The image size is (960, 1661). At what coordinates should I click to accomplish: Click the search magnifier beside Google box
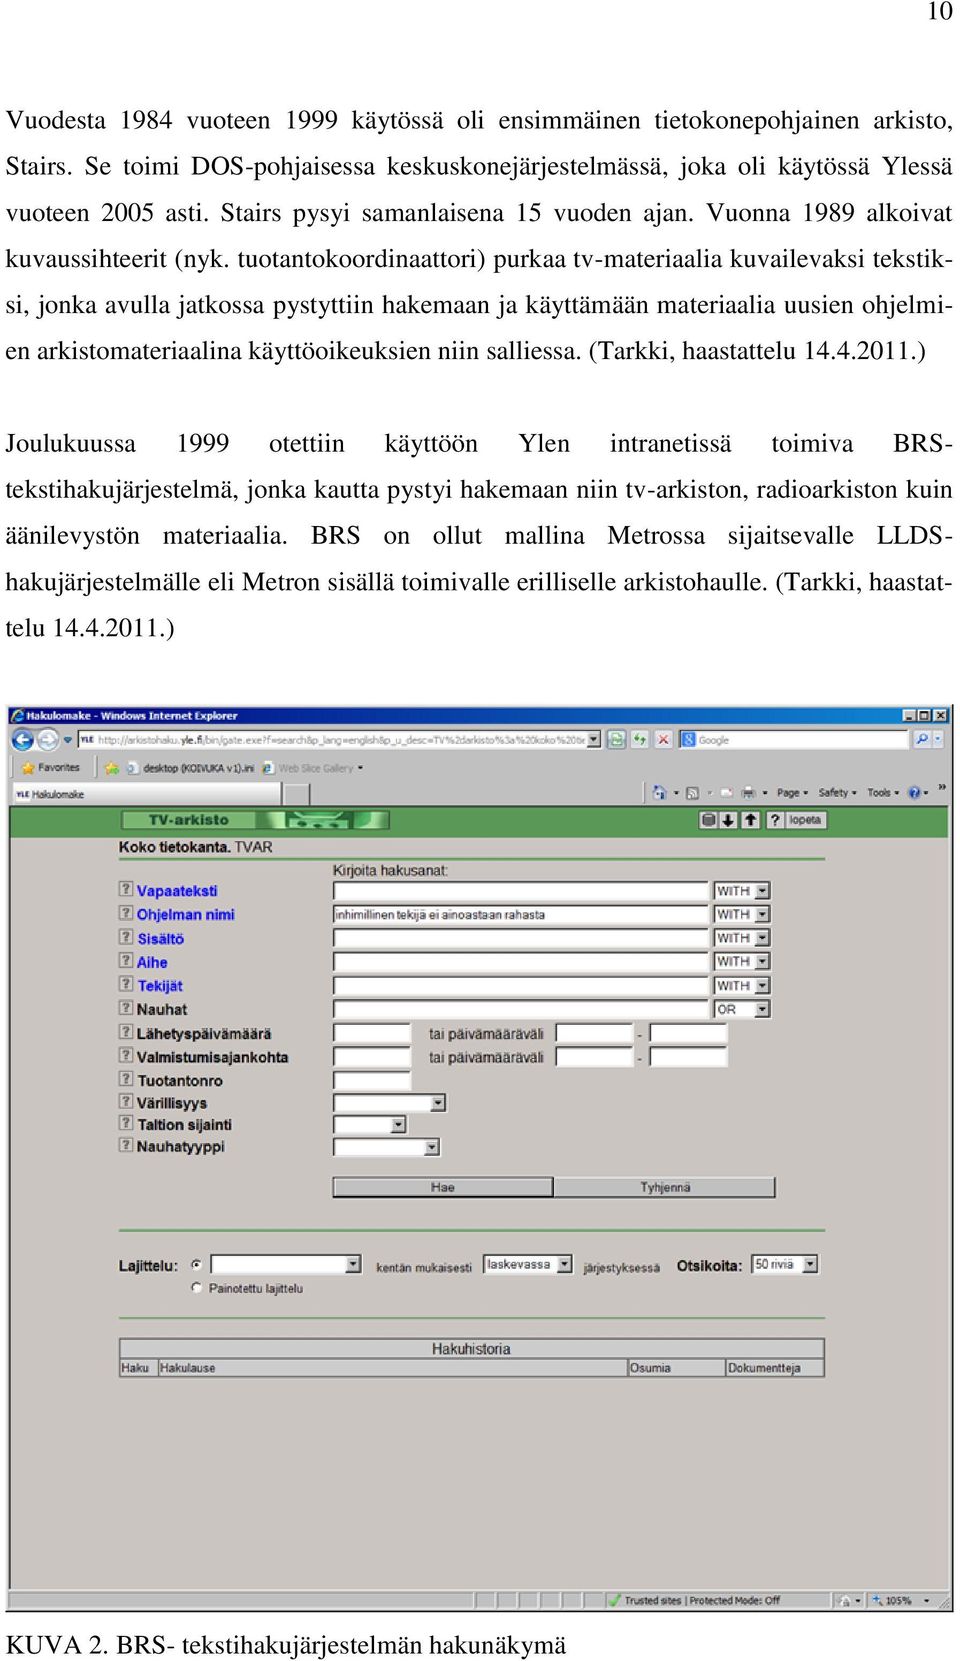tap(922, 740)
